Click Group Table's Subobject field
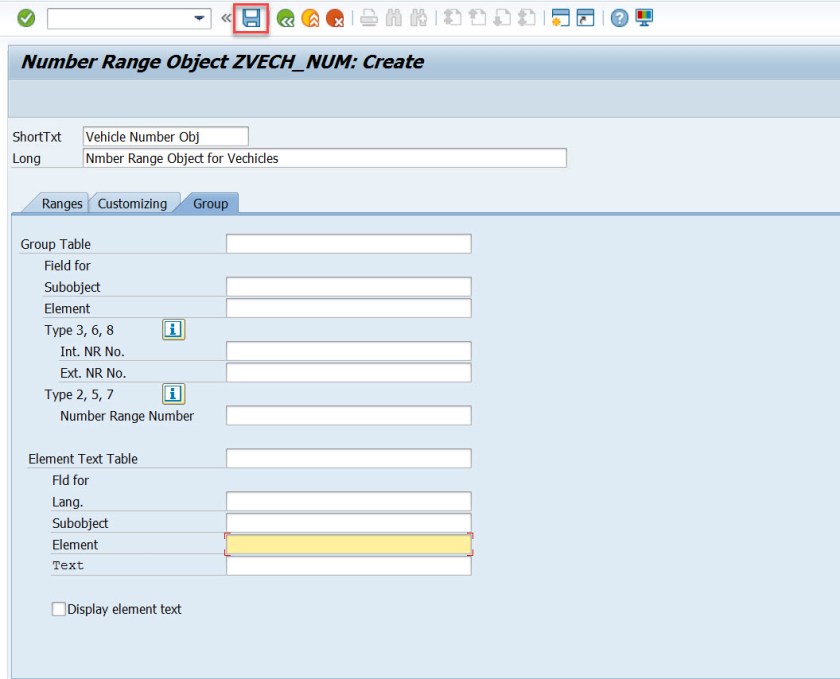The height and width of the screenshot is (679, 840). (x=349, y=287)
